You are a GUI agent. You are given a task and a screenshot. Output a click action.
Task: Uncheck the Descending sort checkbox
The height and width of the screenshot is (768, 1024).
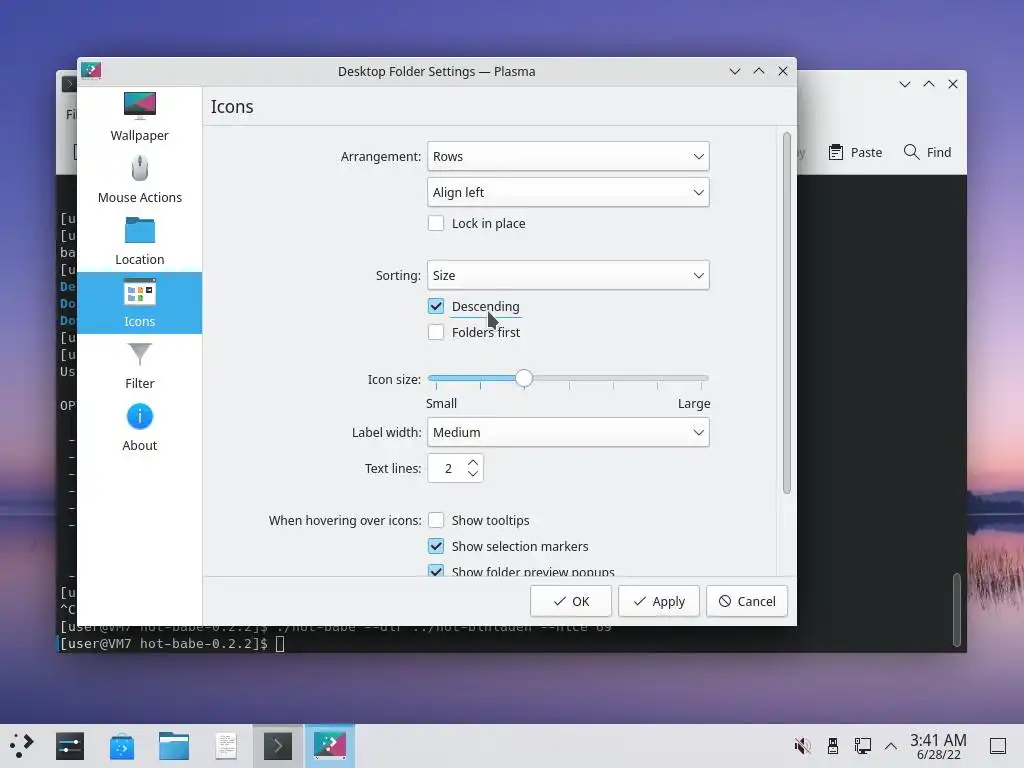436,306
